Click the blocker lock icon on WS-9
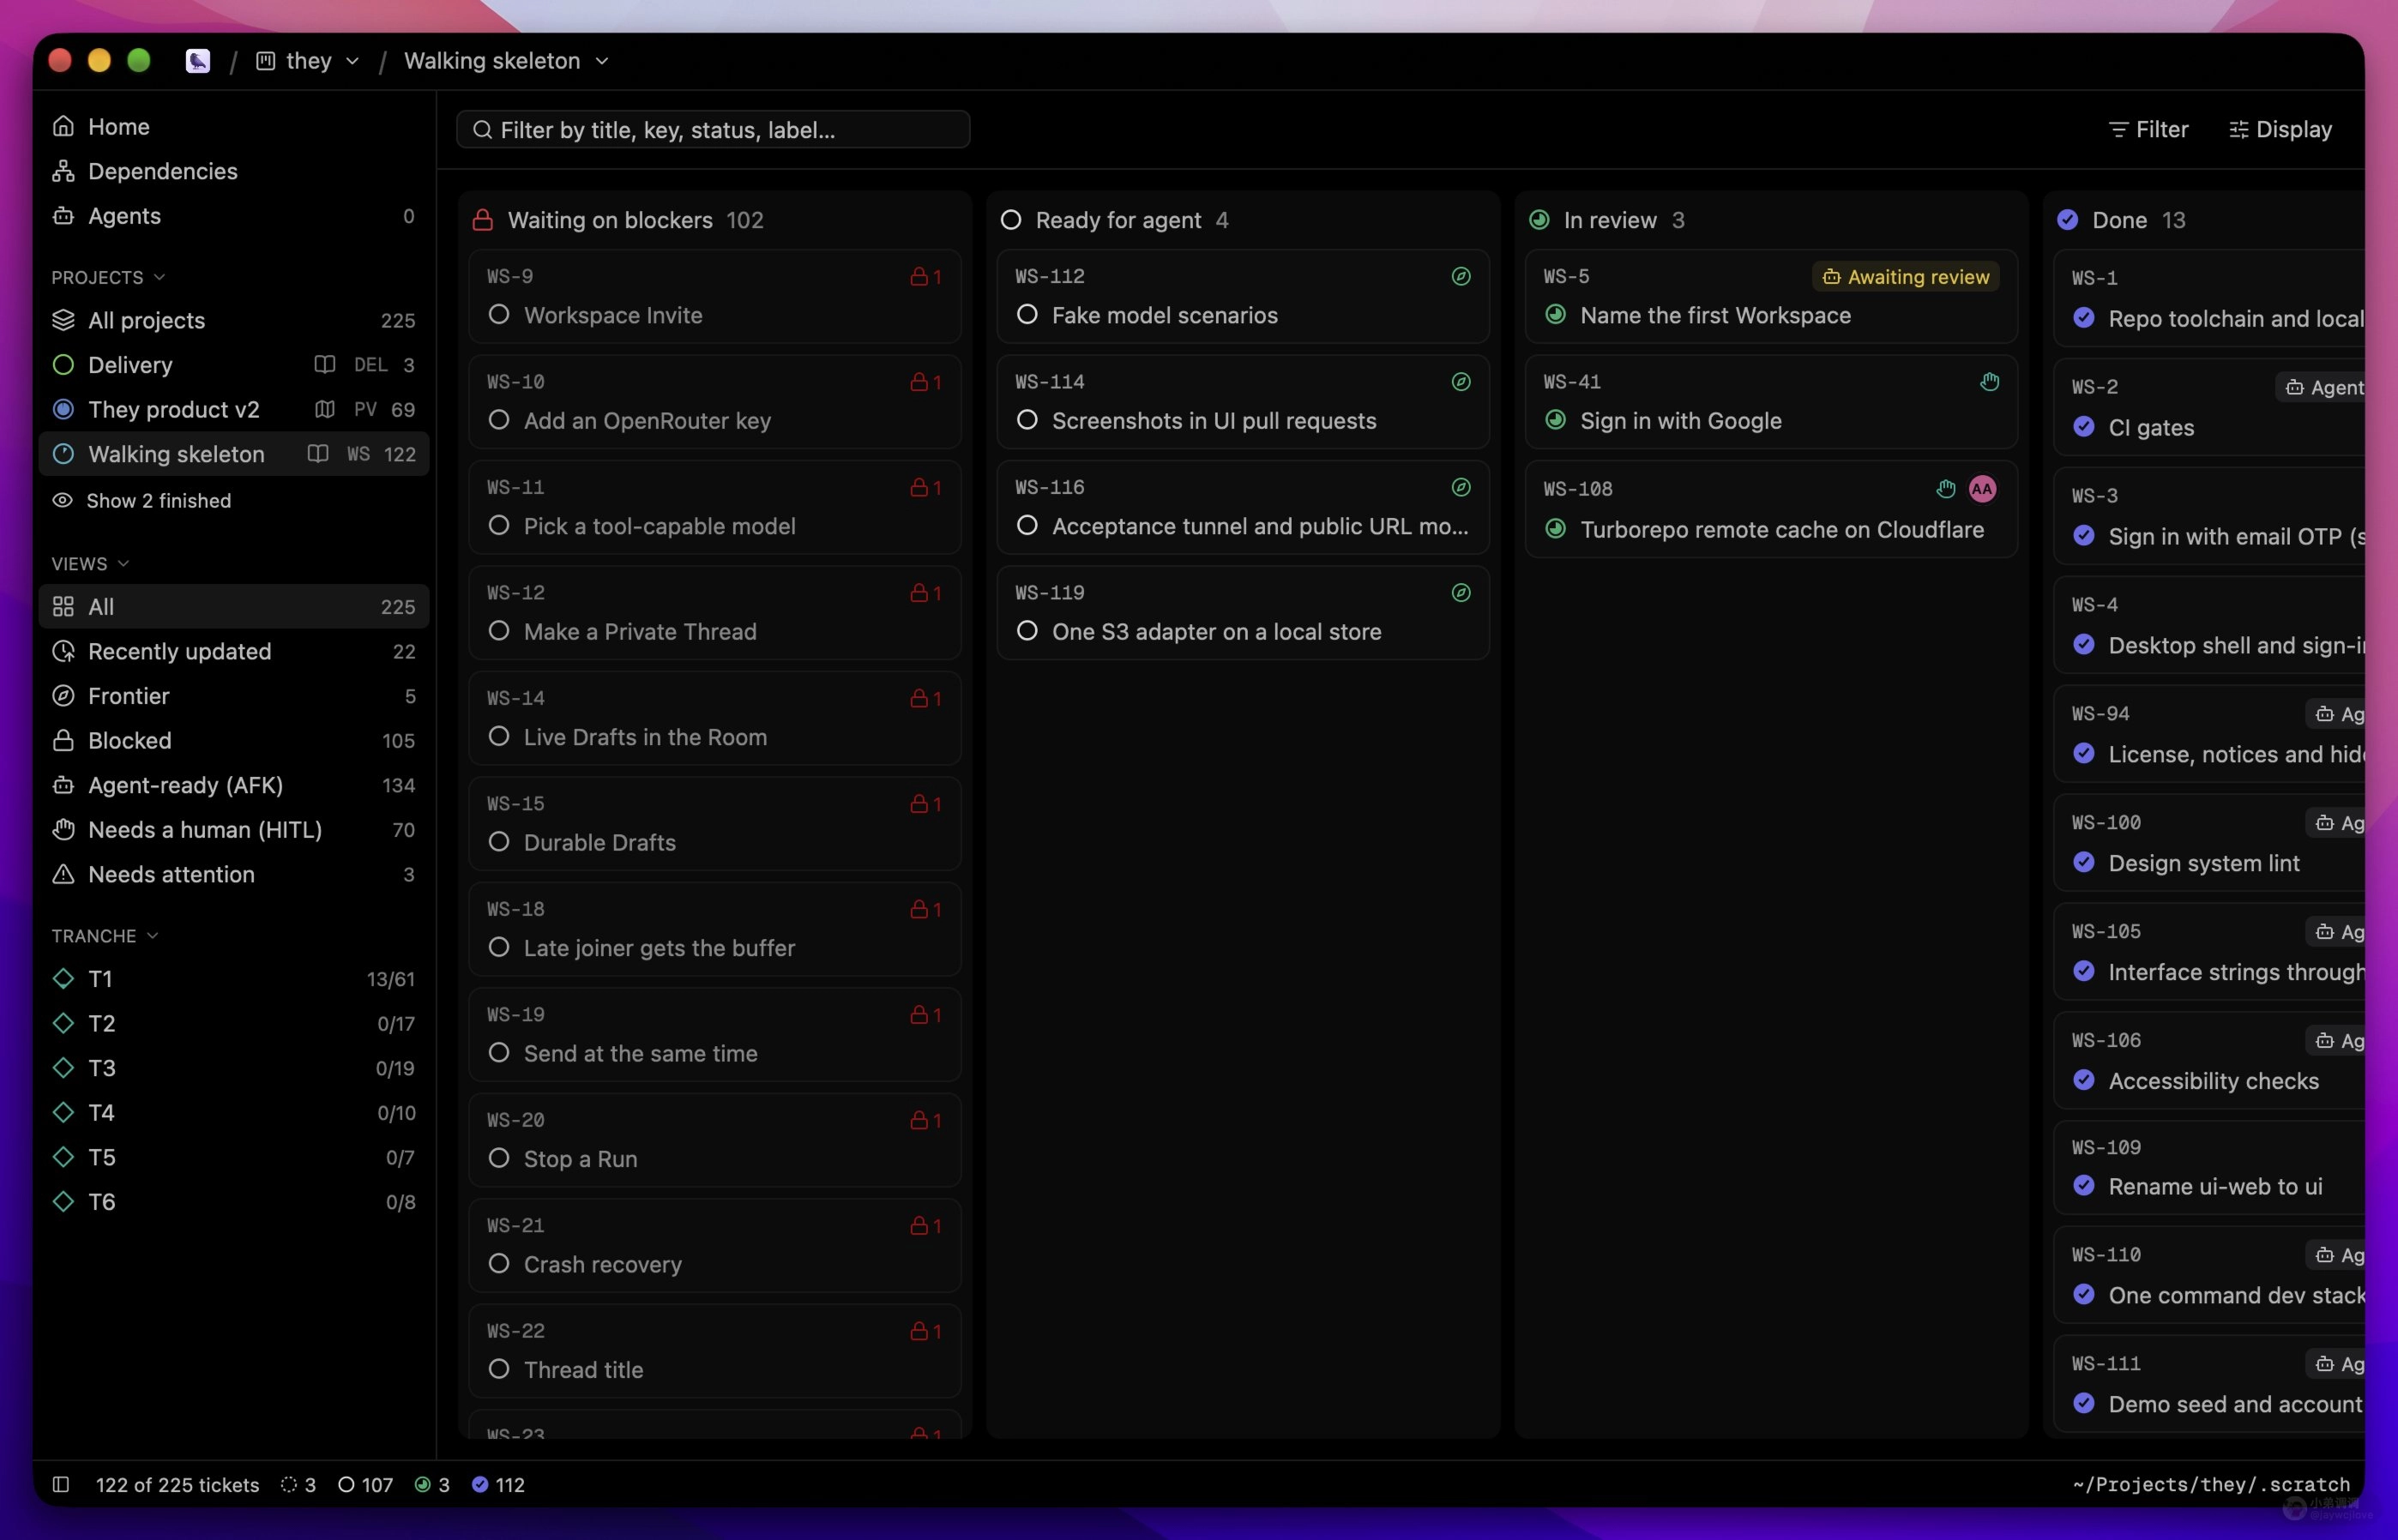 [x=919, y=277]
